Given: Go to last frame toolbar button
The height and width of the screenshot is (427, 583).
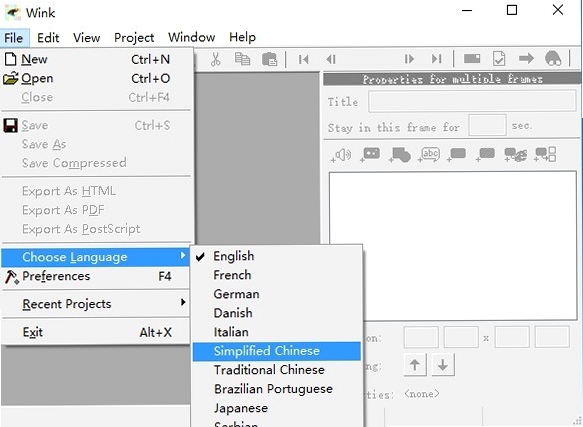Looking at the screenshot, I should [x=436, y=59].
